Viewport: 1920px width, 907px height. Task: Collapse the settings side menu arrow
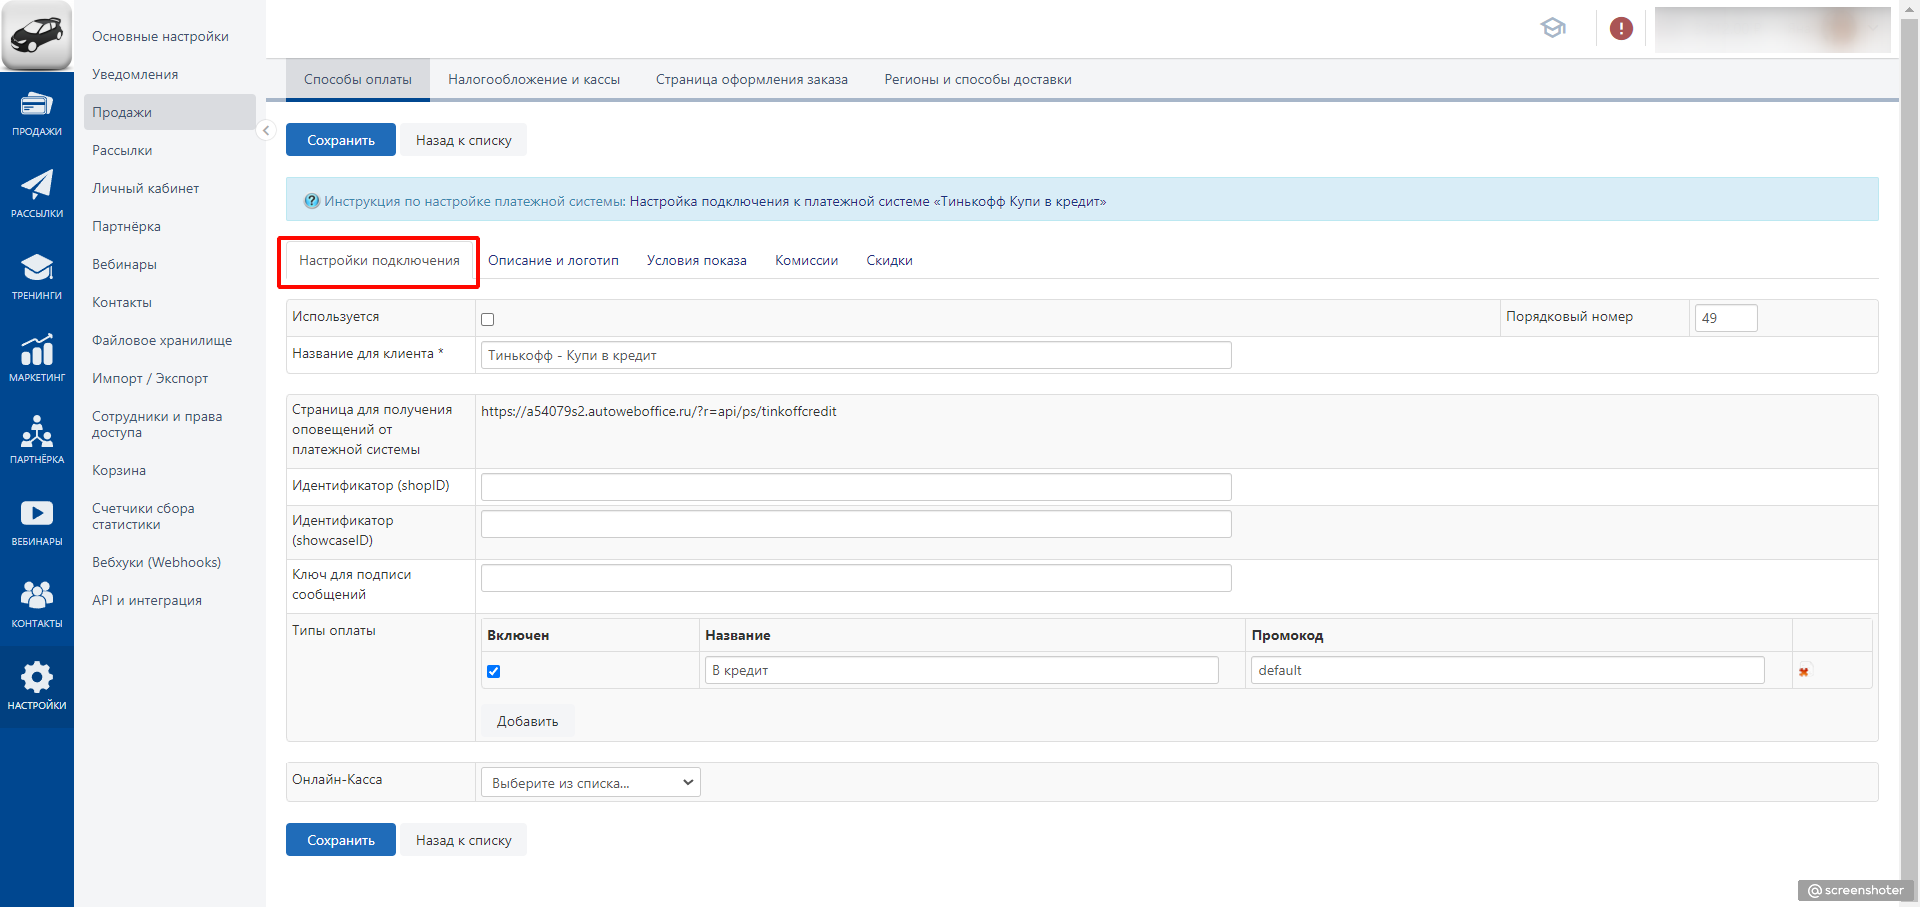click(x=266, y=131)
